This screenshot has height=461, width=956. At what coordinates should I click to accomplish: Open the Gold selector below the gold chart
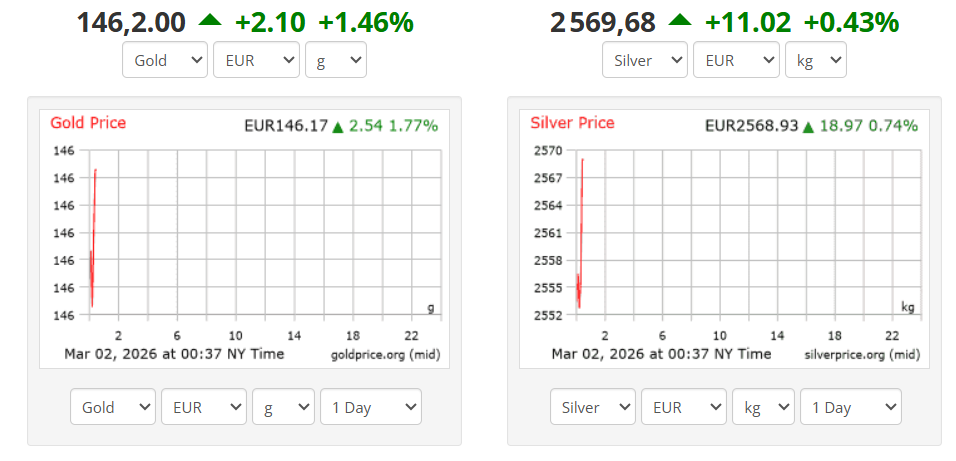click(113, 407)
